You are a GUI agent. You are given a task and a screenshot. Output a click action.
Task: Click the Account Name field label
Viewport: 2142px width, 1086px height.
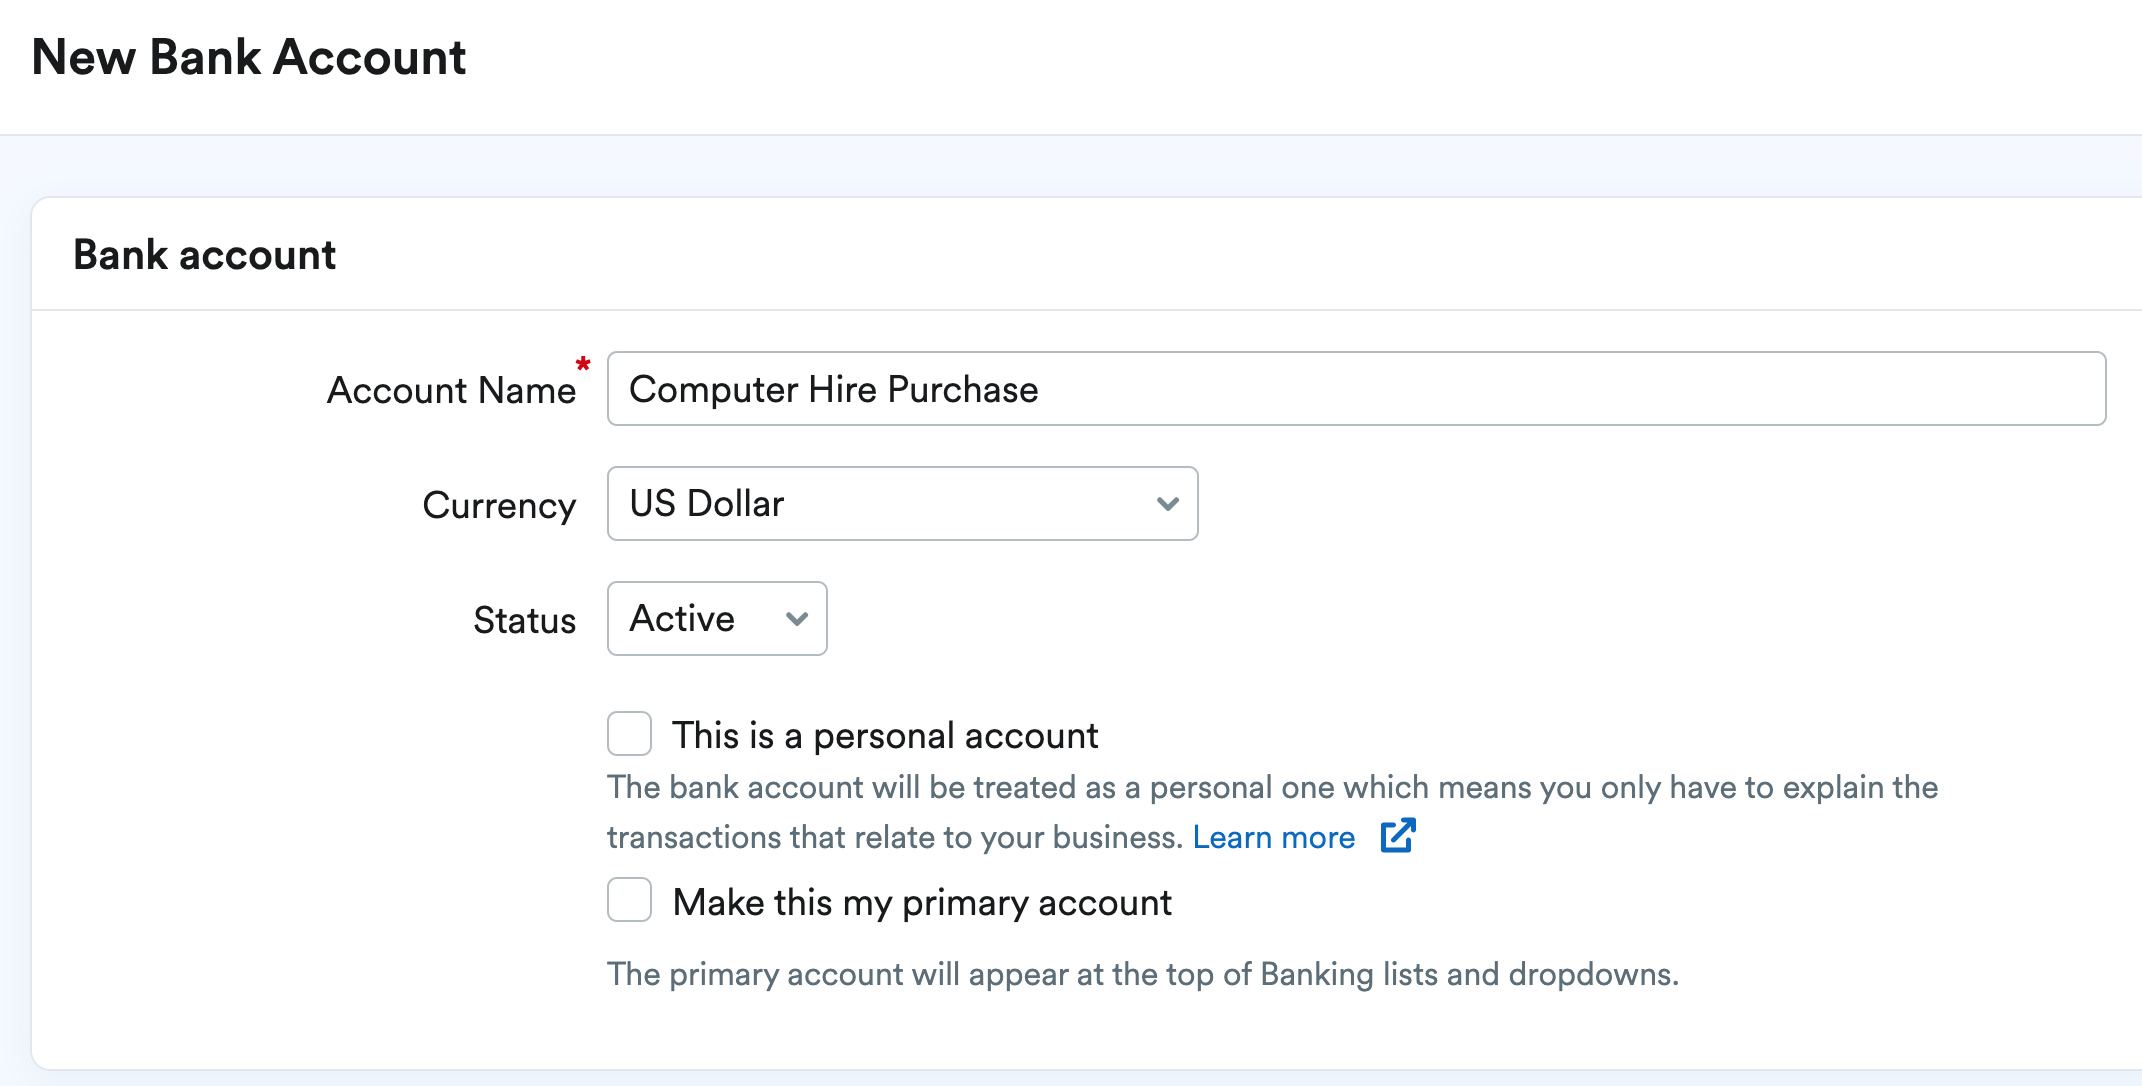(x=450, y=390)
